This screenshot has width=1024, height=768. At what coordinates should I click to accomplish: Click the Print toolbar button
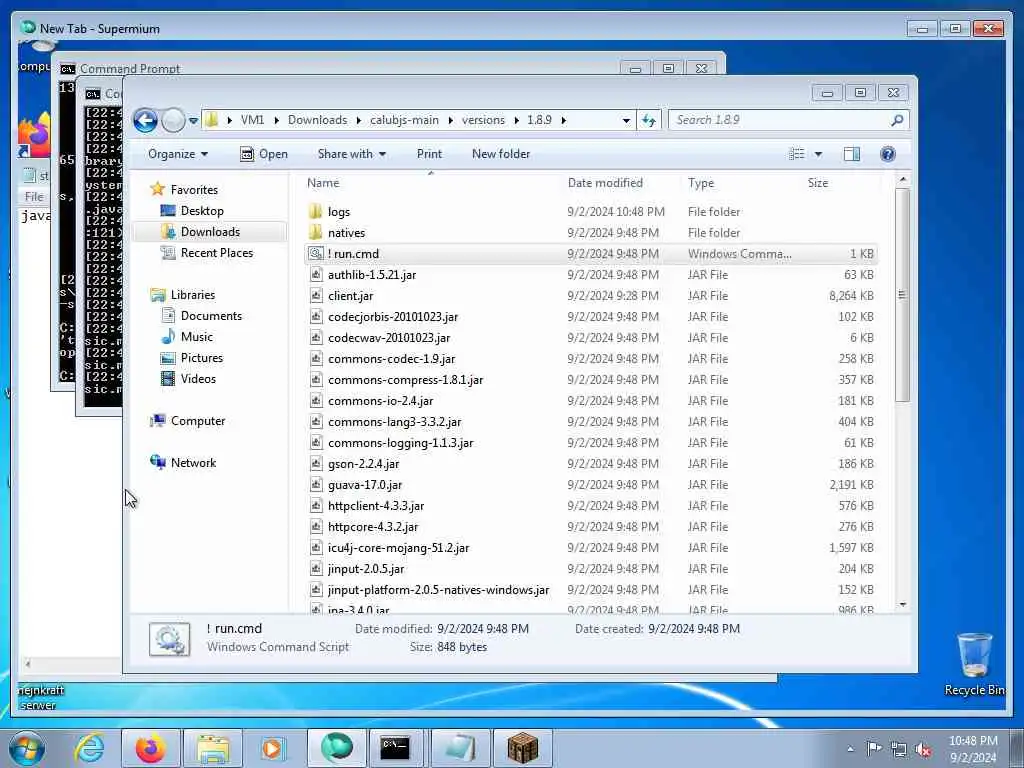[x=429, y=154]
